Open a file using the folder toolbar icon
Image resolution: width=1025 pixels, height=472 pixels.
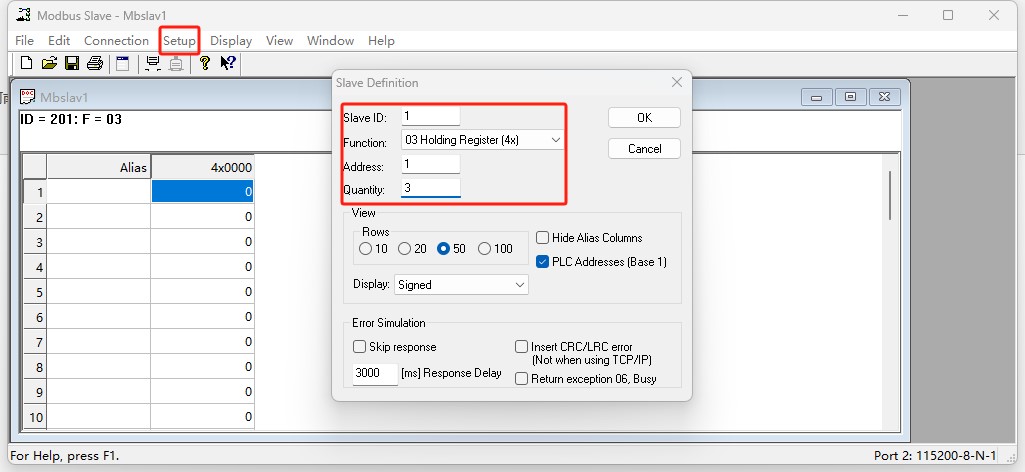coord(50,63)
